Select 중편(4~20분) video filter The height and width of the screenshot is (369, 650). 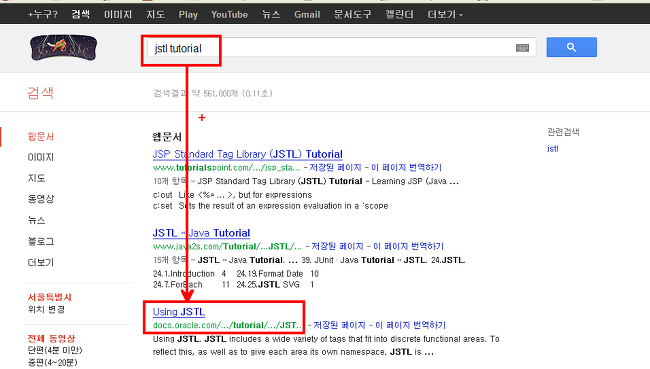tap(52, 362)
